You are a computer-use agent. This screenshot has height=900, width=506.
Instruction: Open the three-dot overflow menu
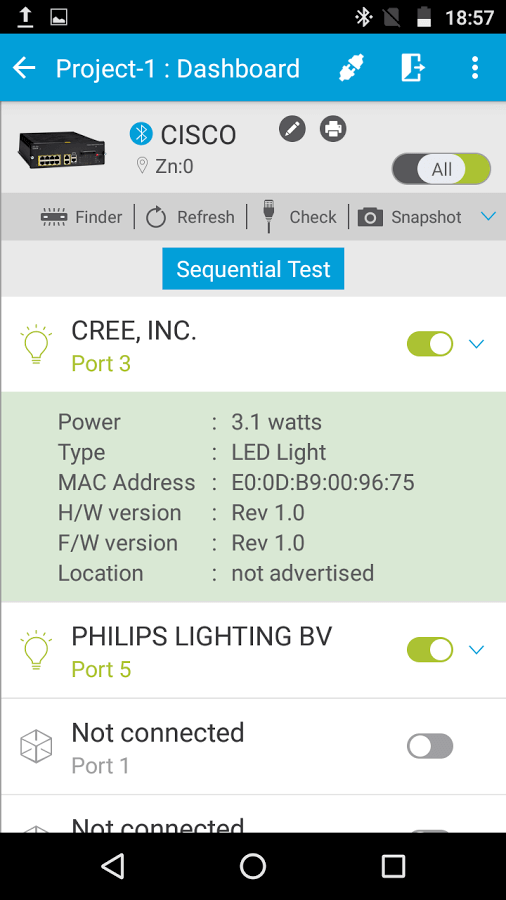[x=474, y=68]
